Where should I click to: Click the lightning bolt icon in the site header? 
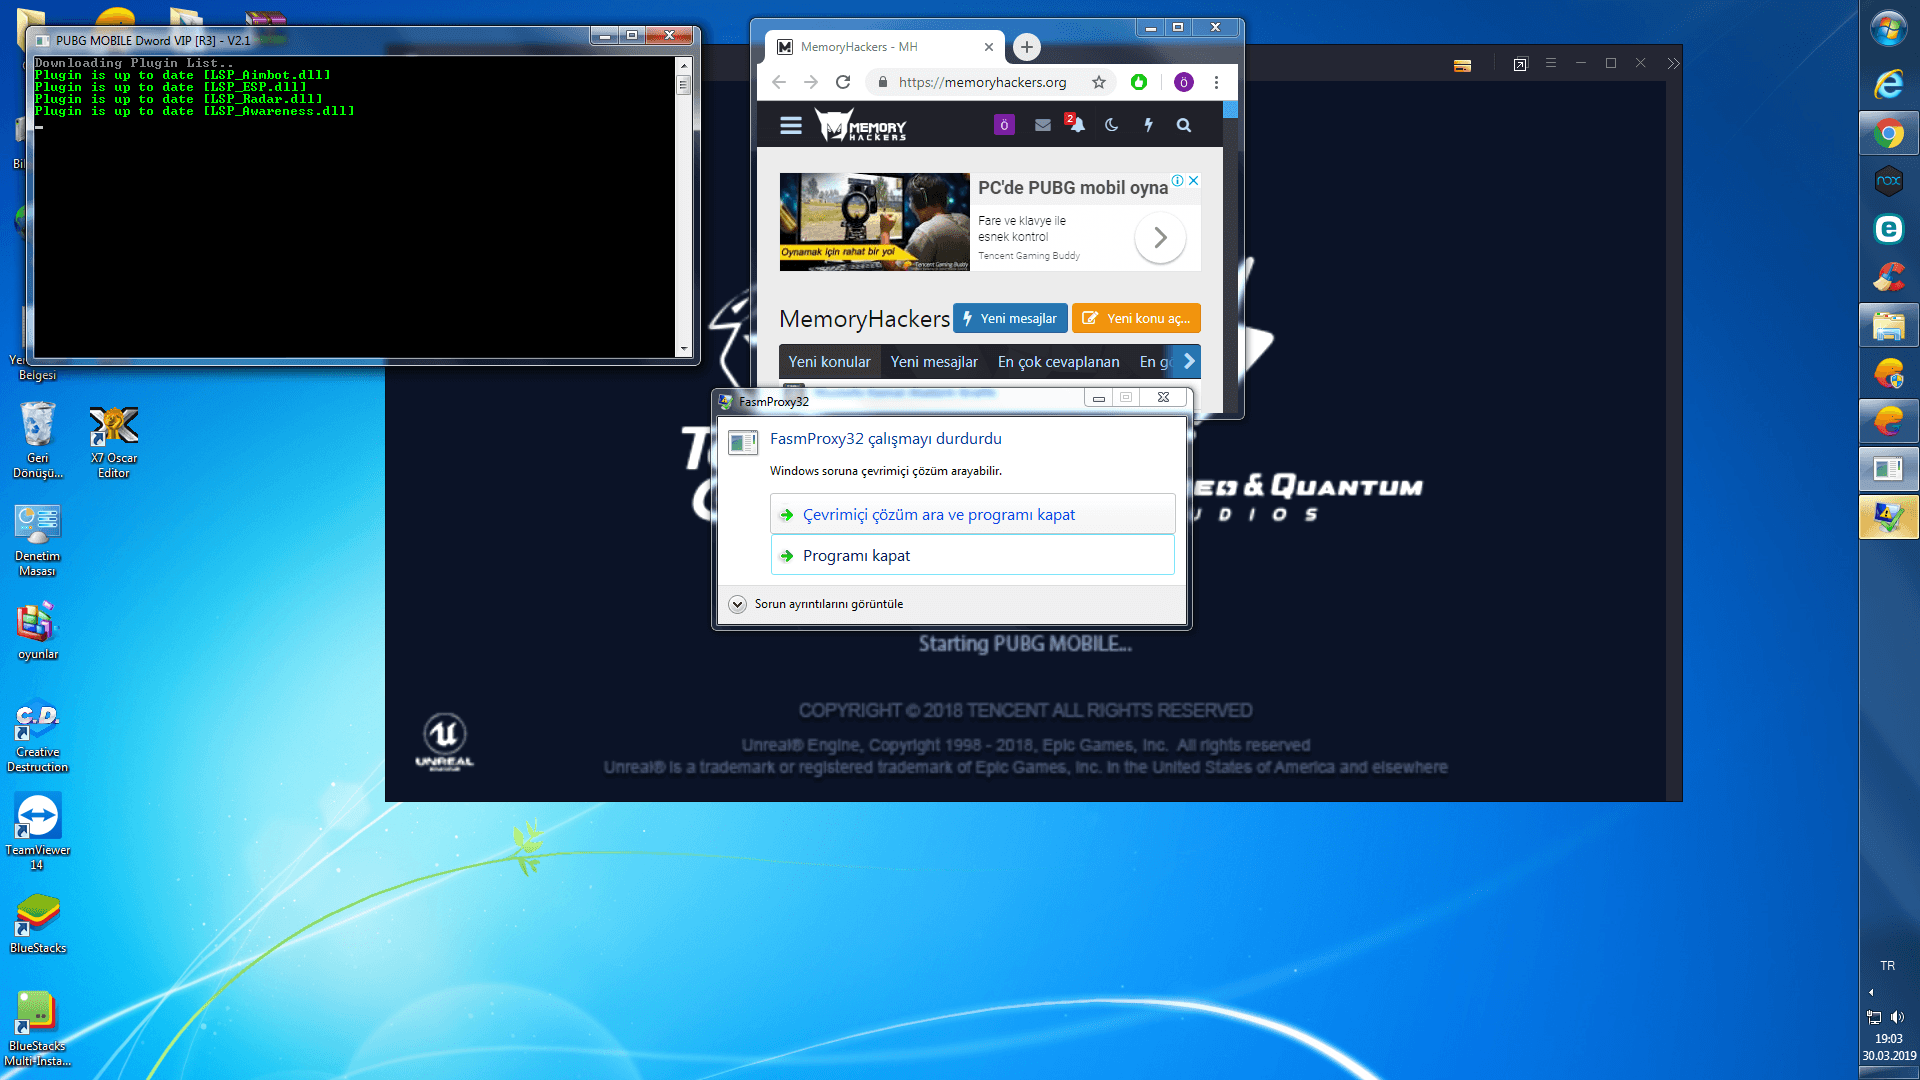(x=1148, y=125)
